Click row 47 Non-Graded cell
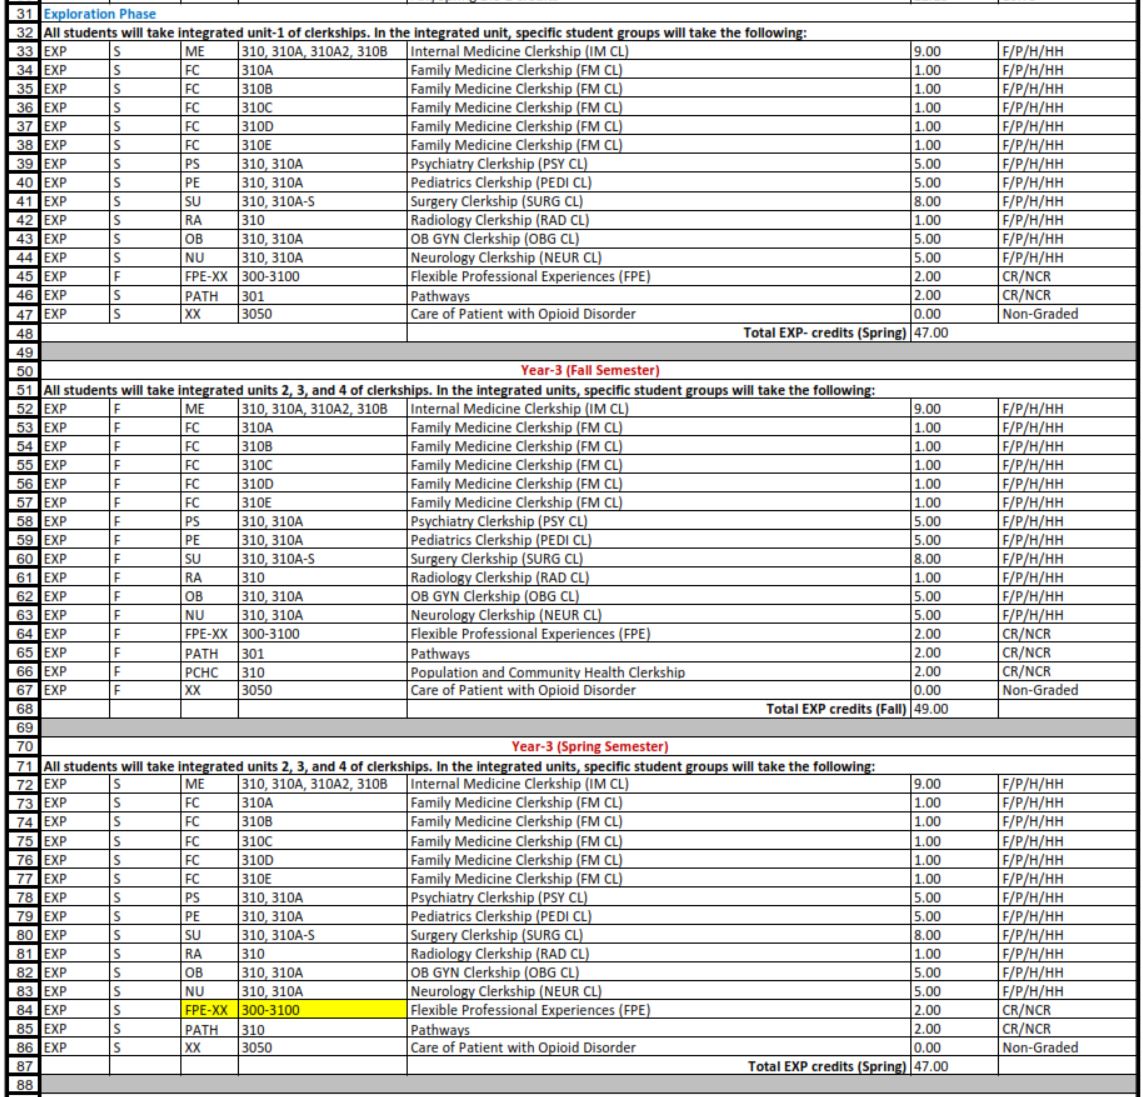This screenshot has height=1097, width=1143. 1068,314
